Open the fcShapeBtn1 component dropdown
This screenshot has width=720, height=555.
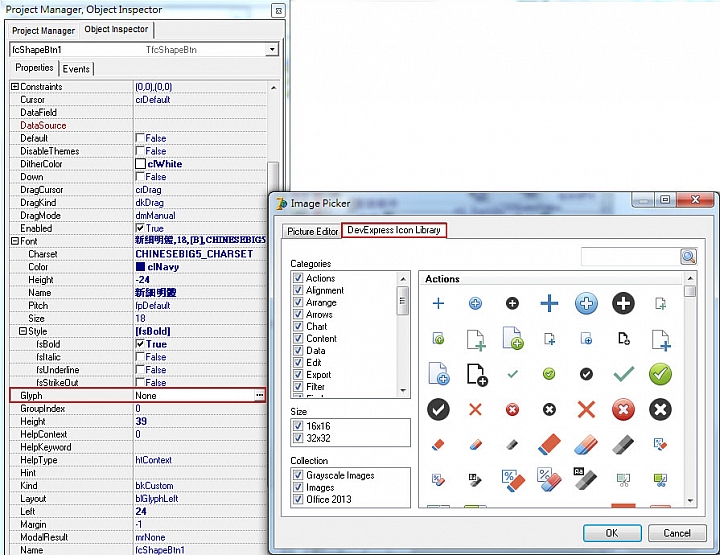click(x=272, y=49)
